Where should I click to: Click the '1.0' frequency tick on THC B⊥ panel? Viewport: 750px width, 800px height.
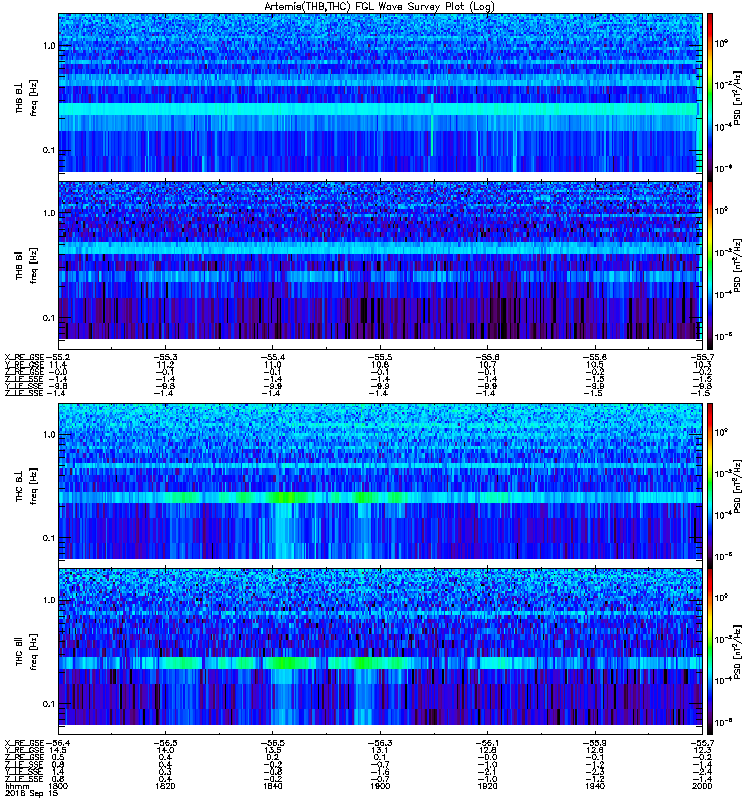click(49, 435)
